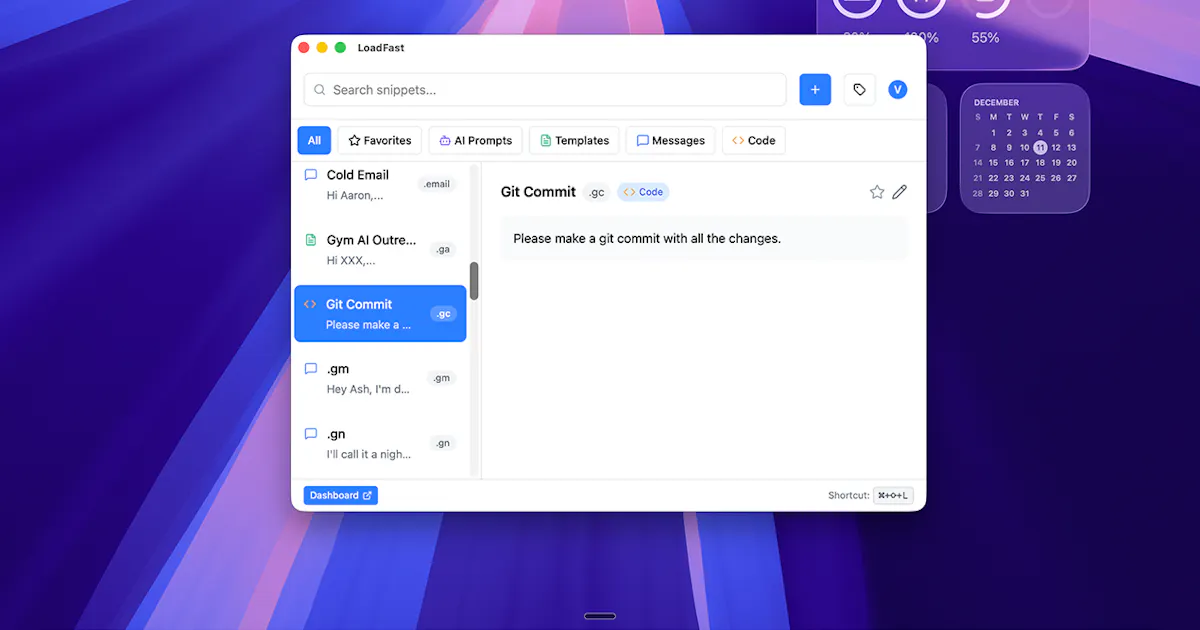Open the Dashboard link

pos(340,496)
